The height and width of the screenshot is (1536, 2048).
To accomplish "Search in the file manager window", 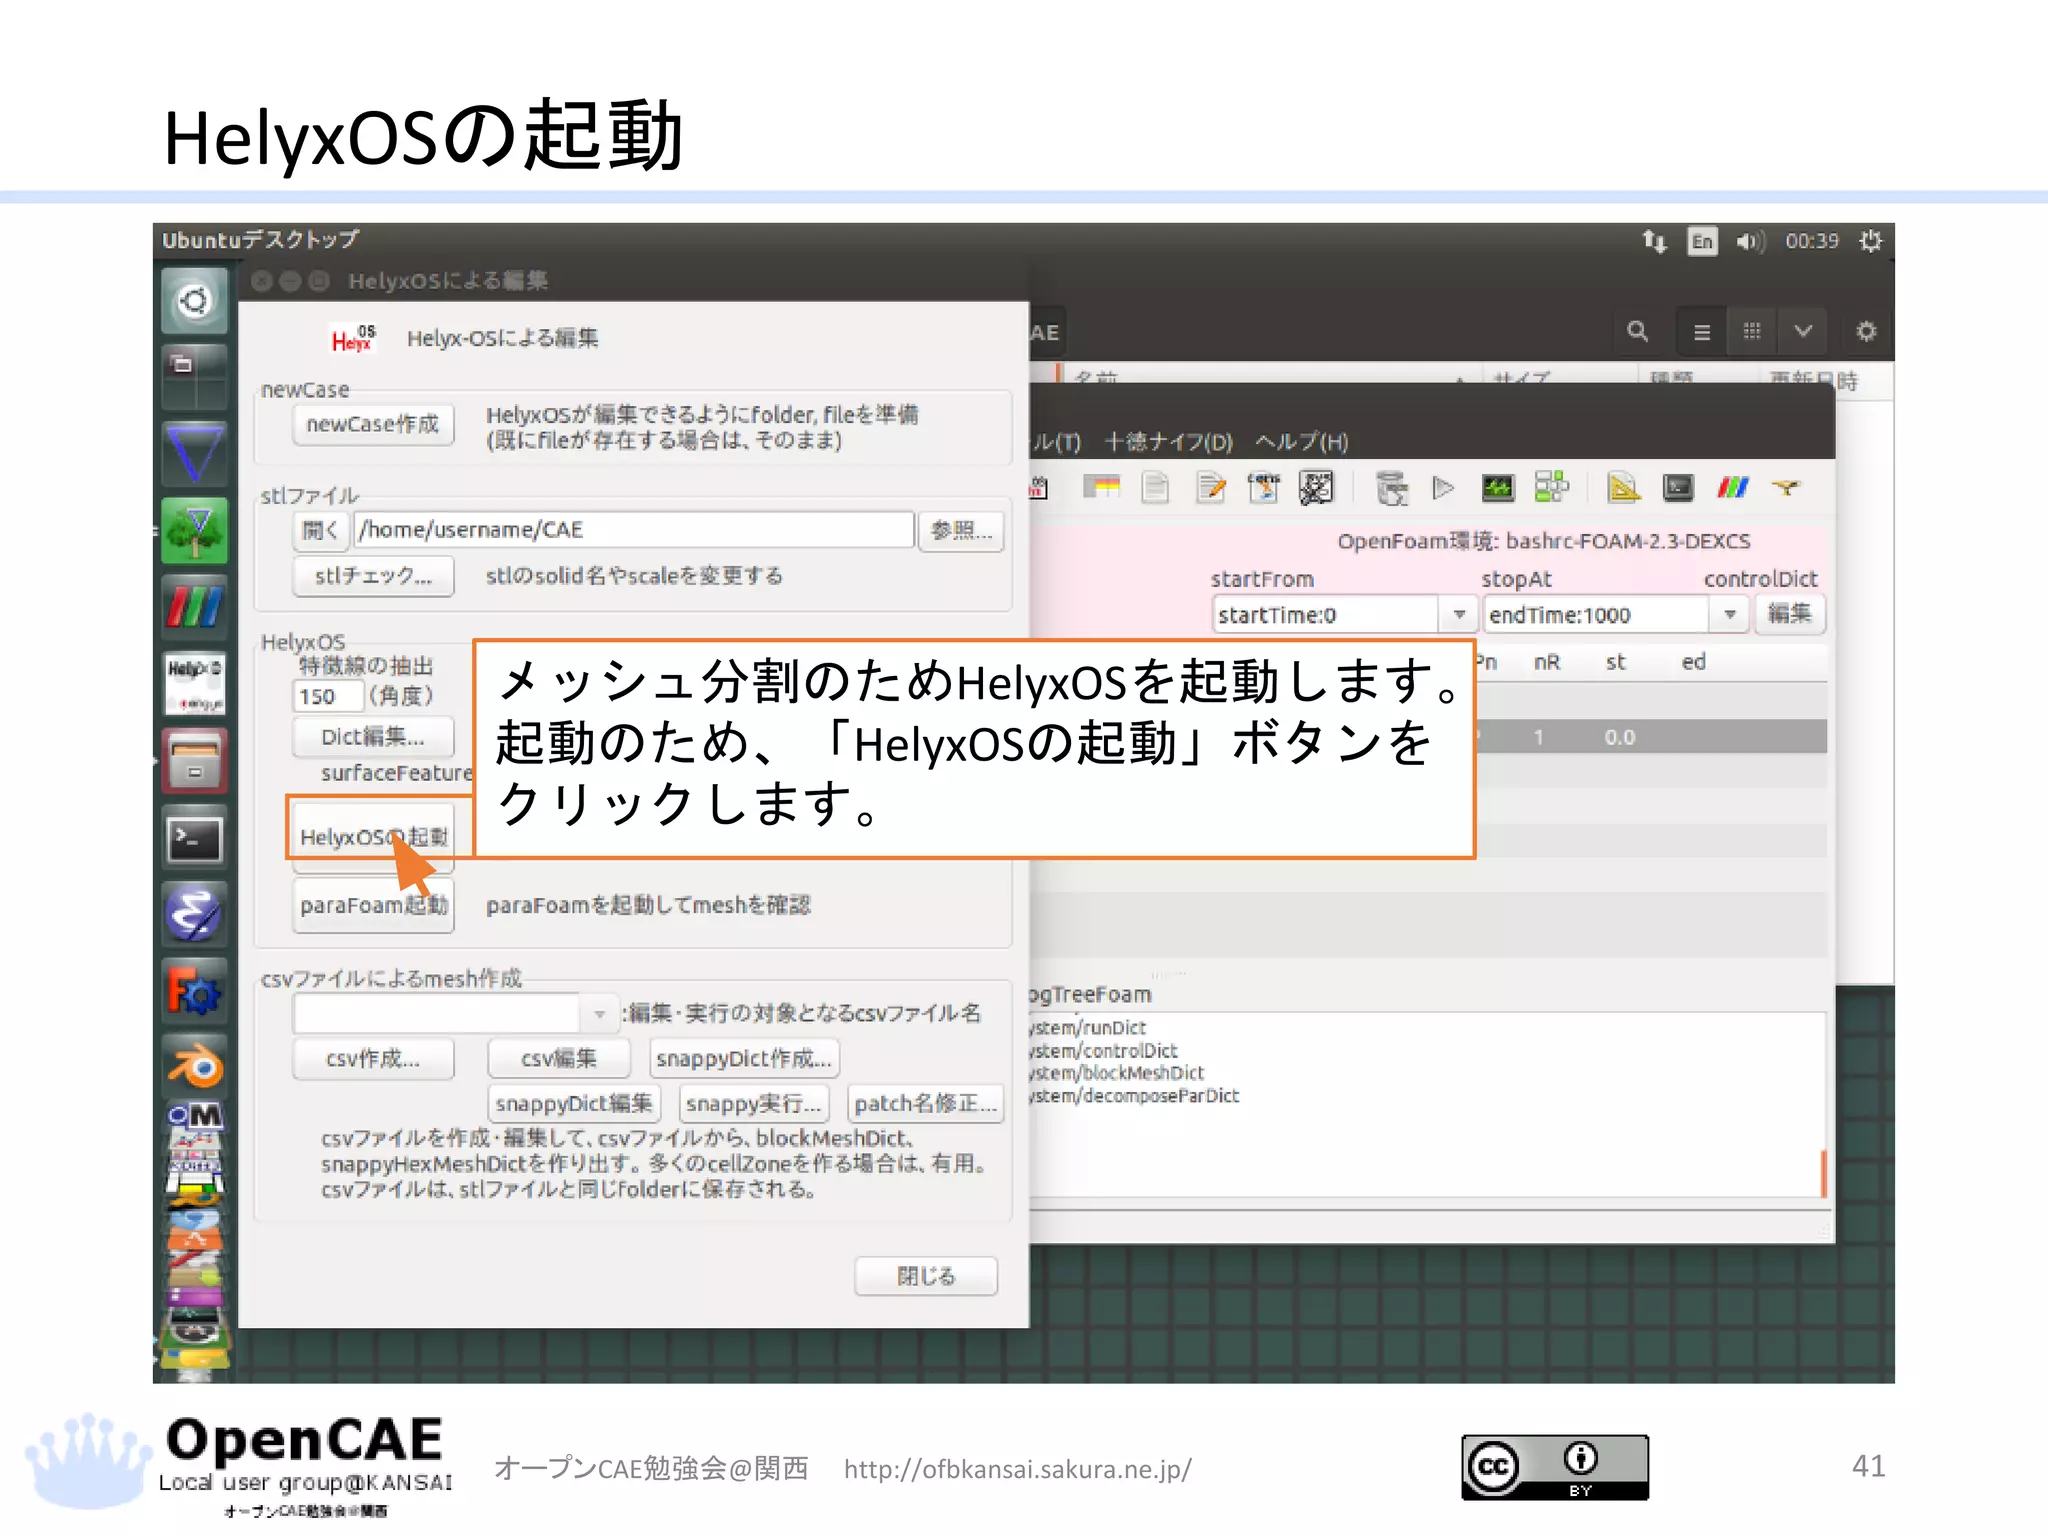I will coord(1637,331).
